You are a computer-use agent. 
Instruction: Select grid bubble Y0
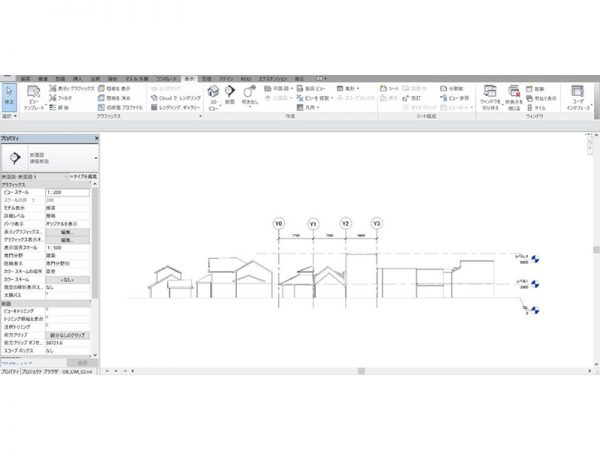(x=279, y=223)
